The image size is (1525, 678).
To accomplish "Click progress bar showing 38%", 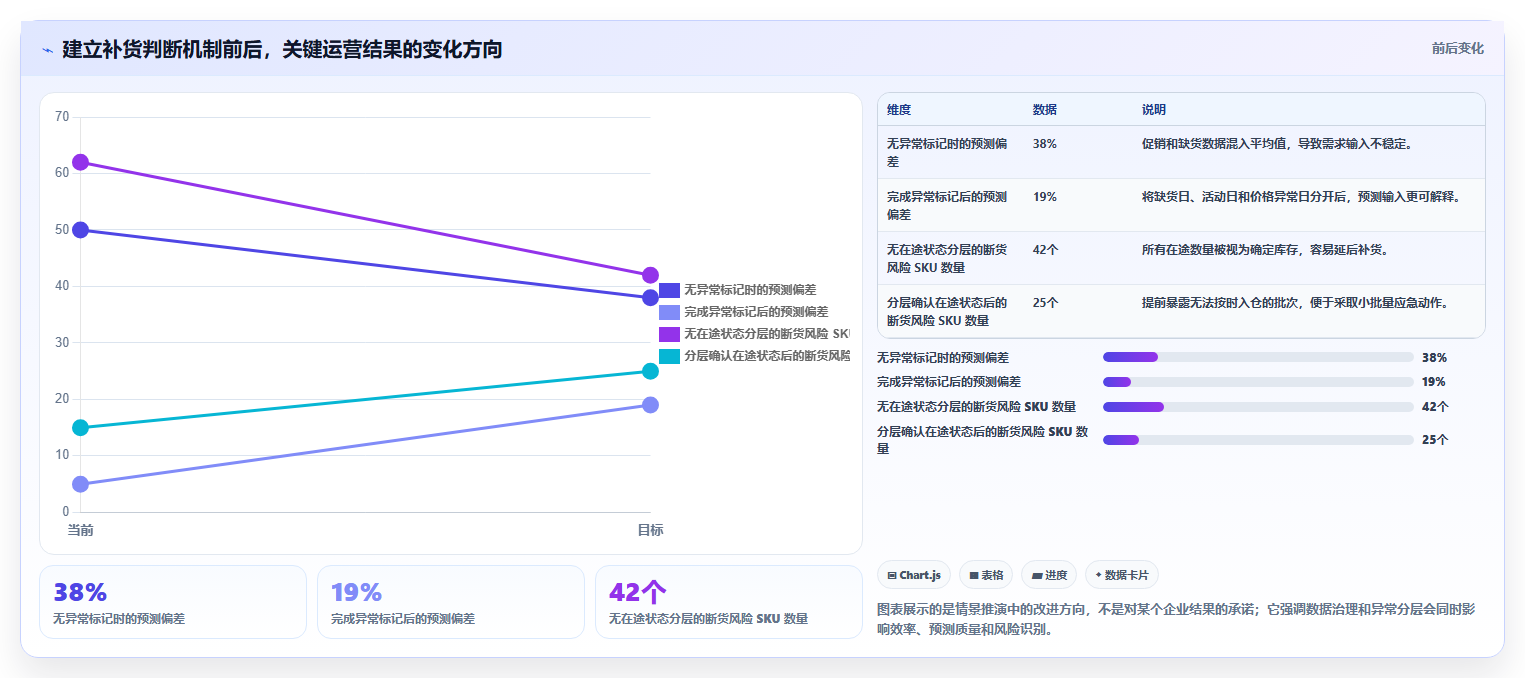I will pyautogui.click(x=1258, y=357).
